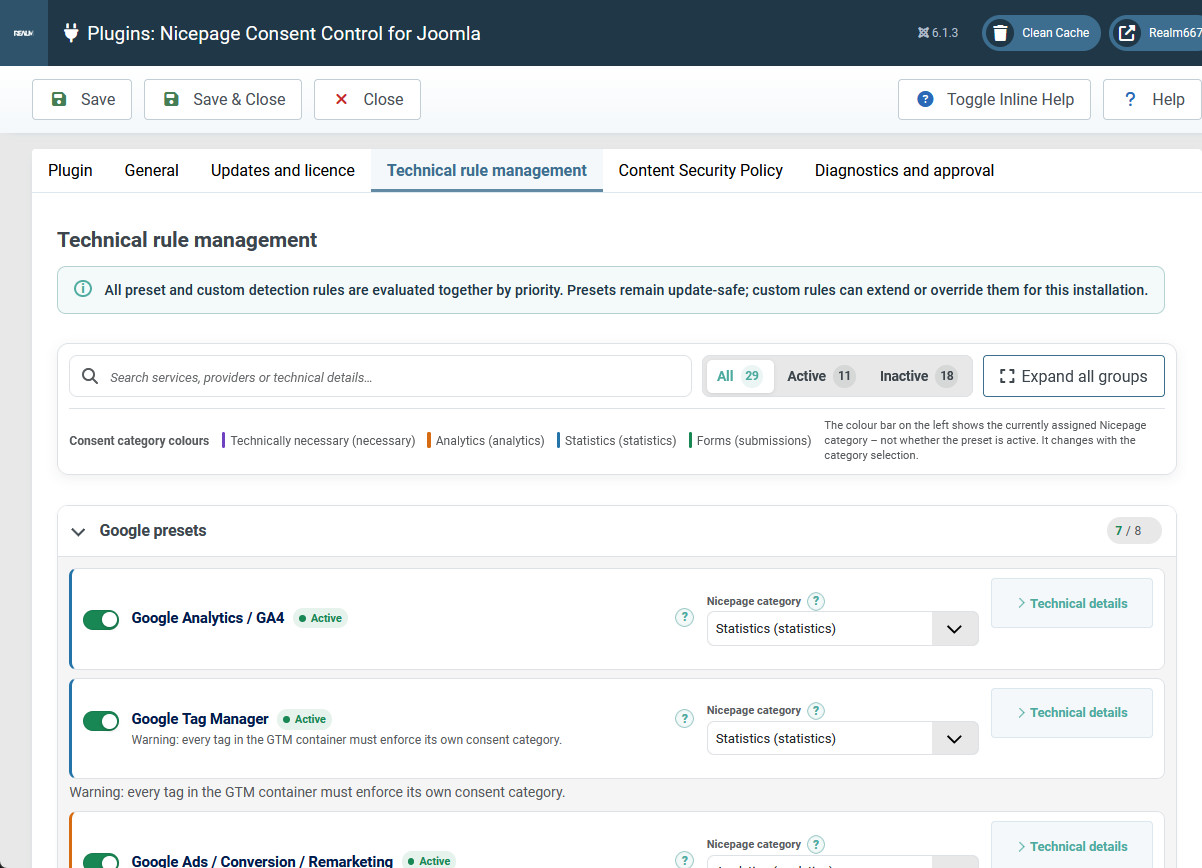Click Analytics orange colour legend entry
1202x868 pixels.
coord(485,440)
